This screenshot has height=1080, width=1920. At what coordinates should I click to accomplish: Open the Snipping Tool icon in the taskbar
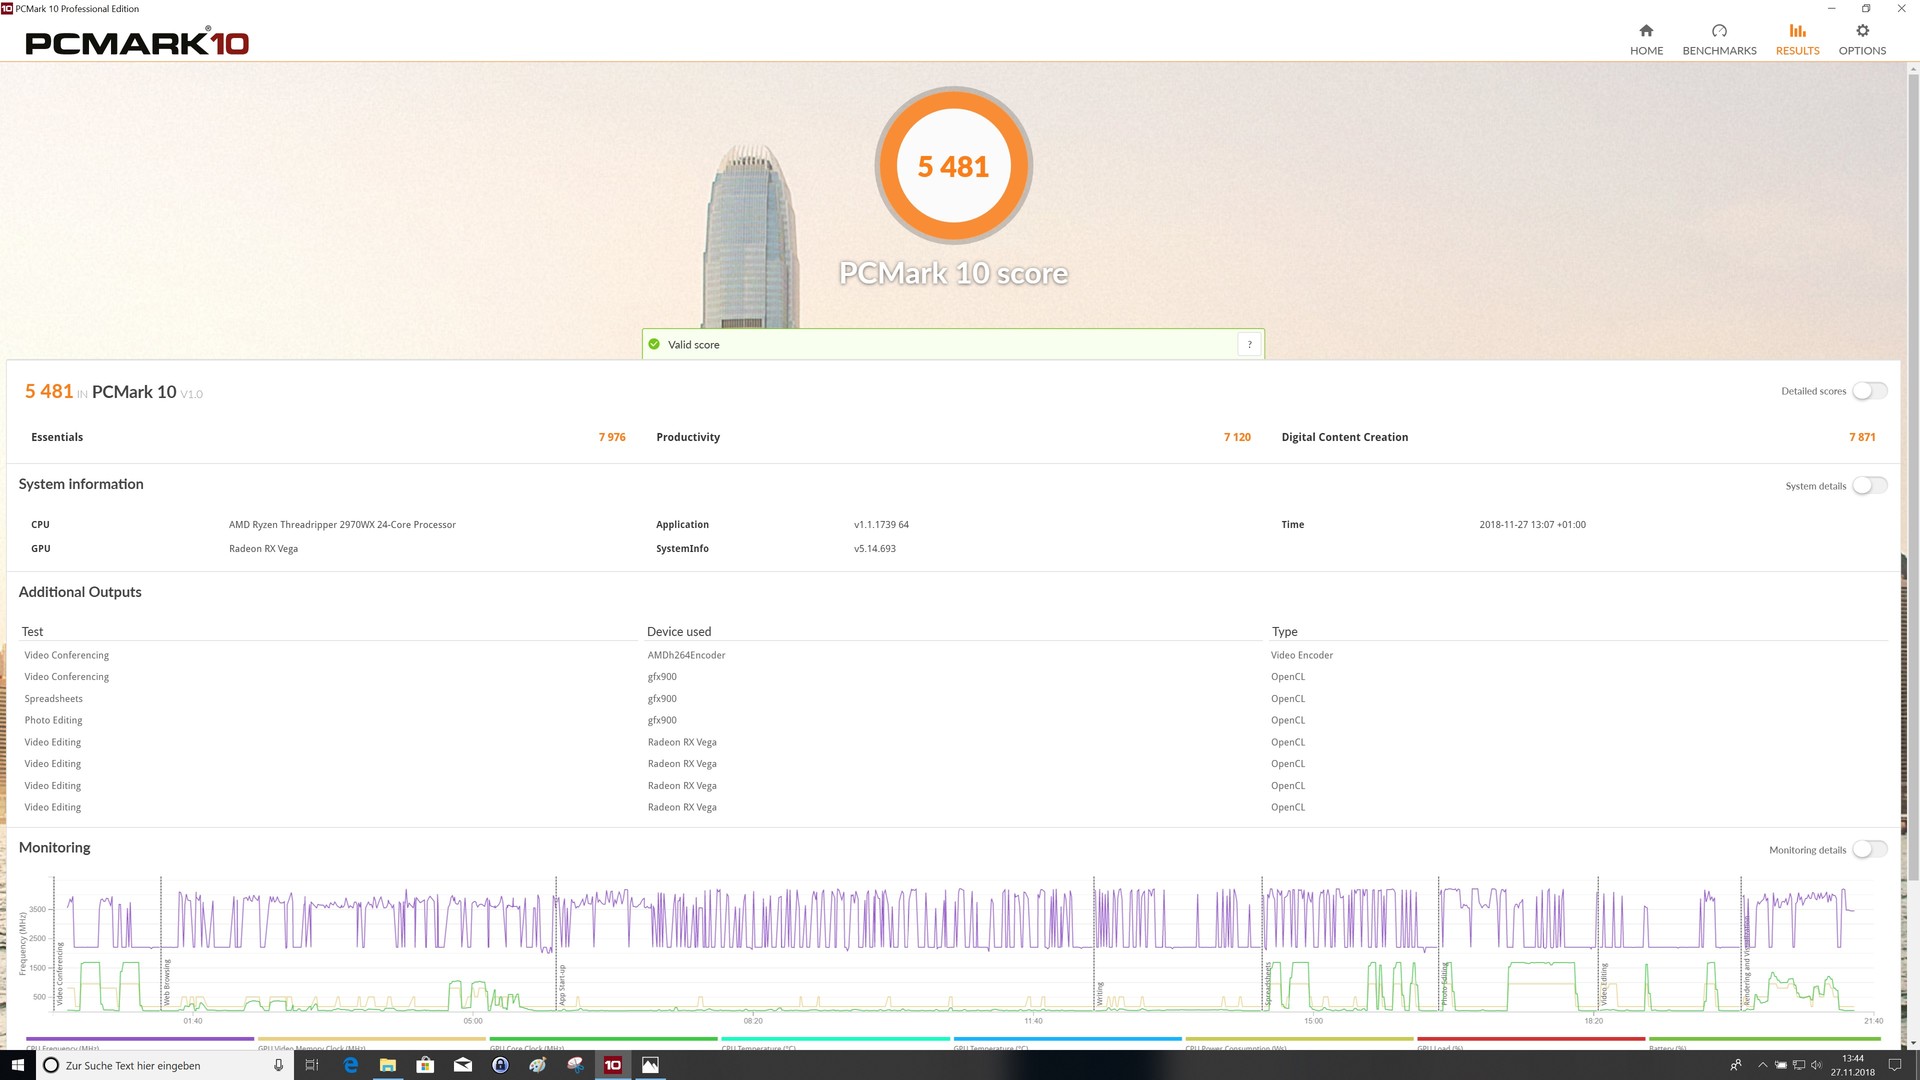(576, 1065)
